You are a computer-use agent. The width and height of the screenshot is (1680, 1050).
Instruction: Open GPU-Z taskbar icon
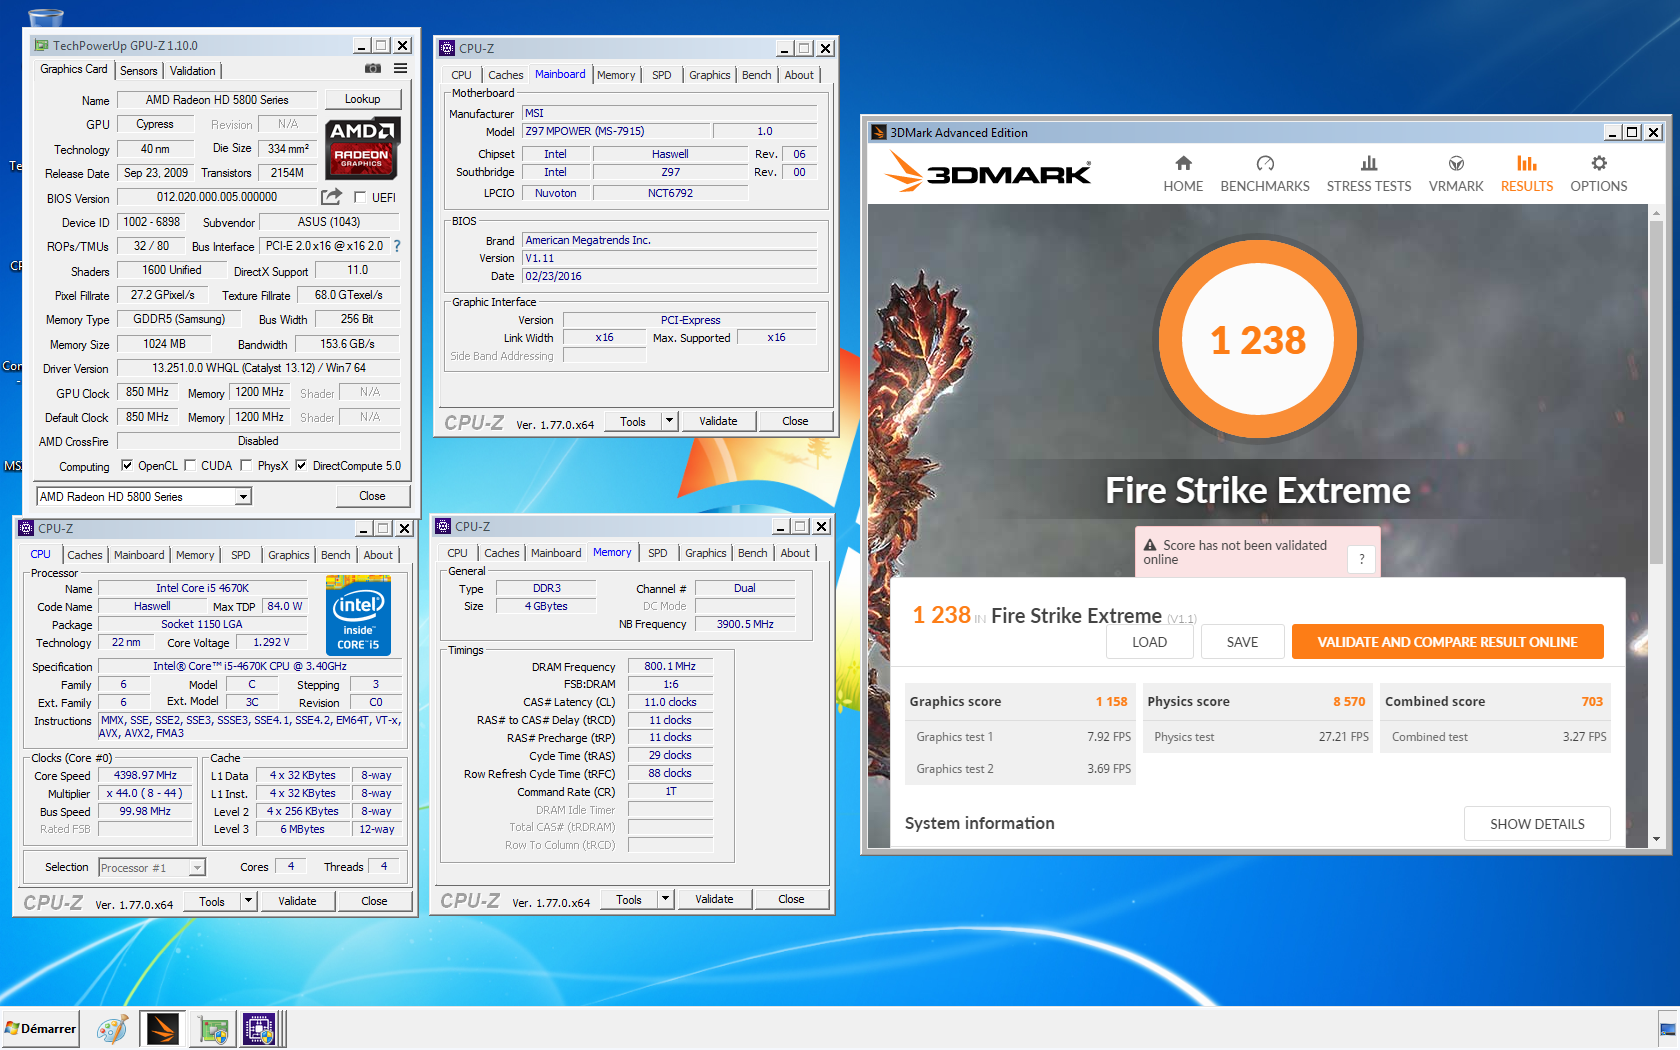coord(213,1029)
